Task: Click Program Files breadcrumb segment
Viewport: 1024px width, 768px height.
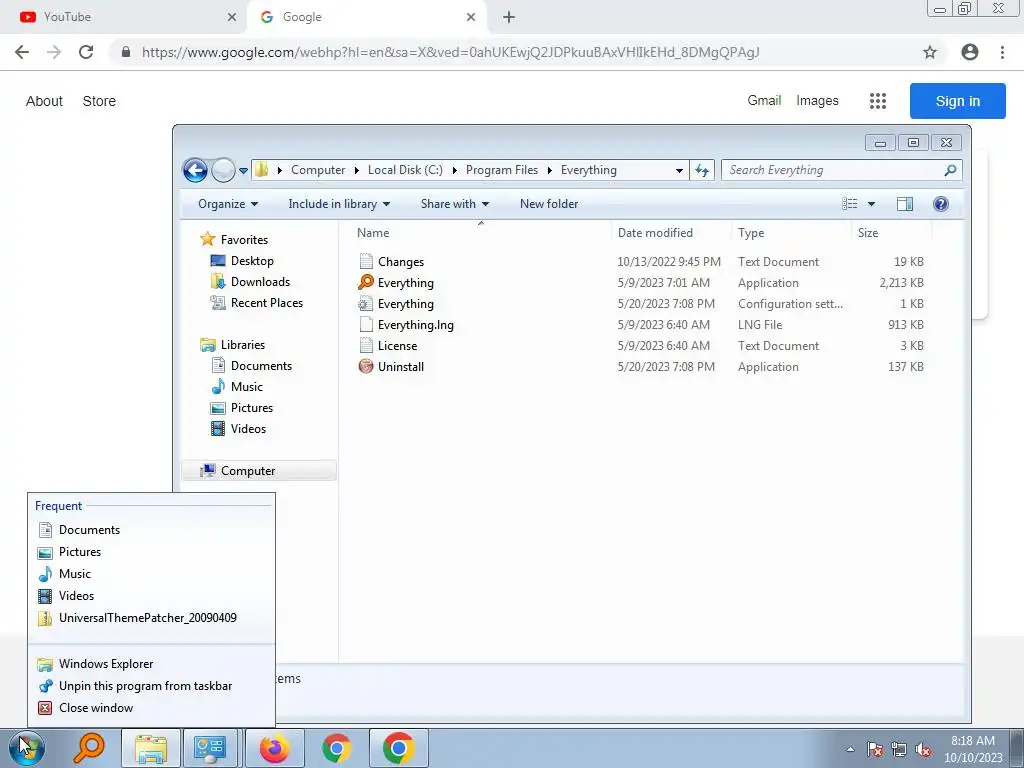Action: pyautogui.click(x=502, y=170)
